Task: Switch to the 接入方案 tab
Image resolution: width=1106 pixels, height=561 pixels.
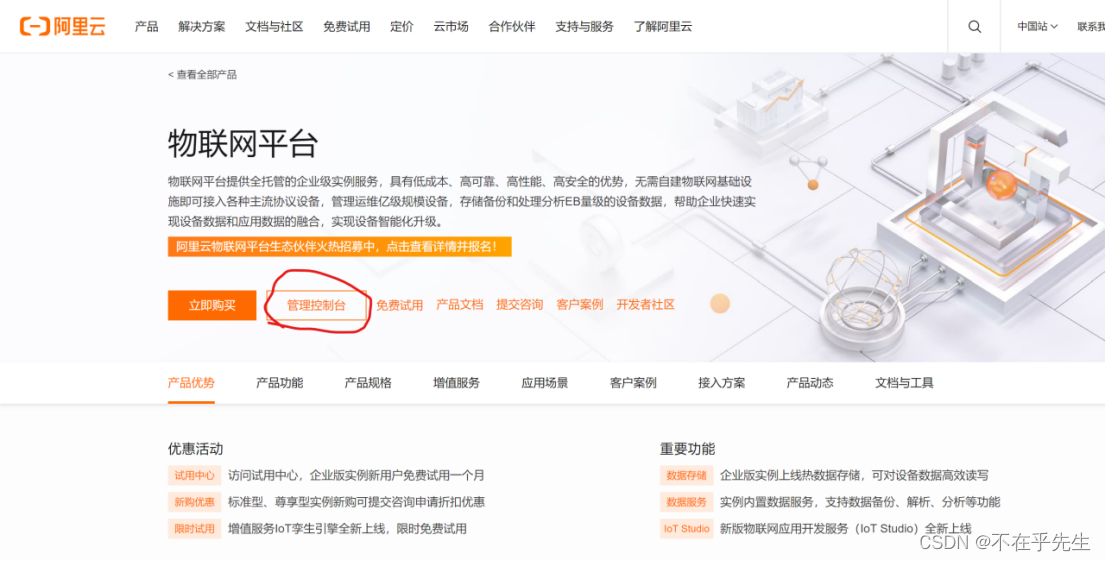Action: 722,383
